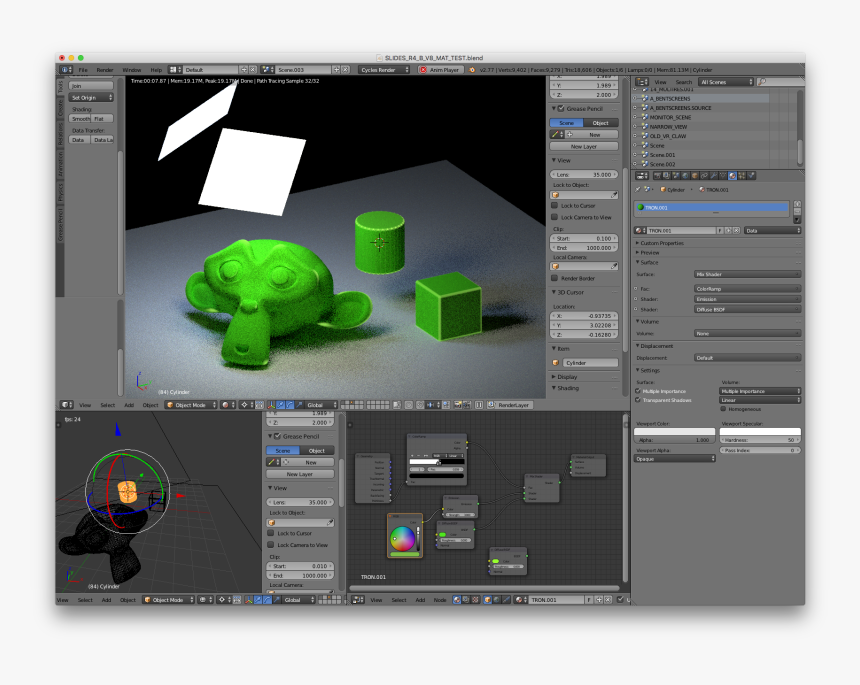The width and height of the screenshot is (860, 685).
Task: Switch node editor to texture nodes icon
Action: click(475, 600)
